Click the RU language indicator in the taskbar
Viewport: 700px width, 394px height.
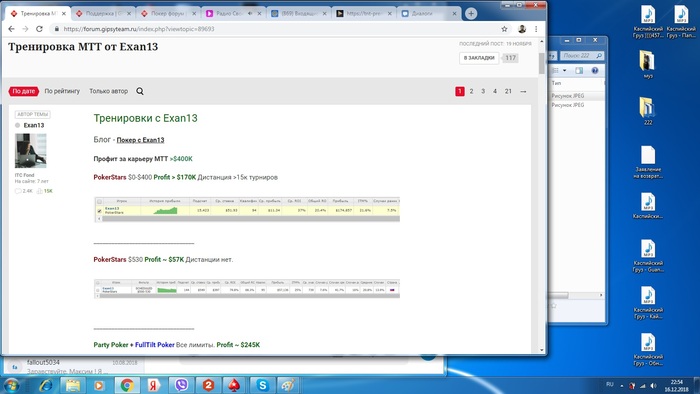click(x=610, y=385)
